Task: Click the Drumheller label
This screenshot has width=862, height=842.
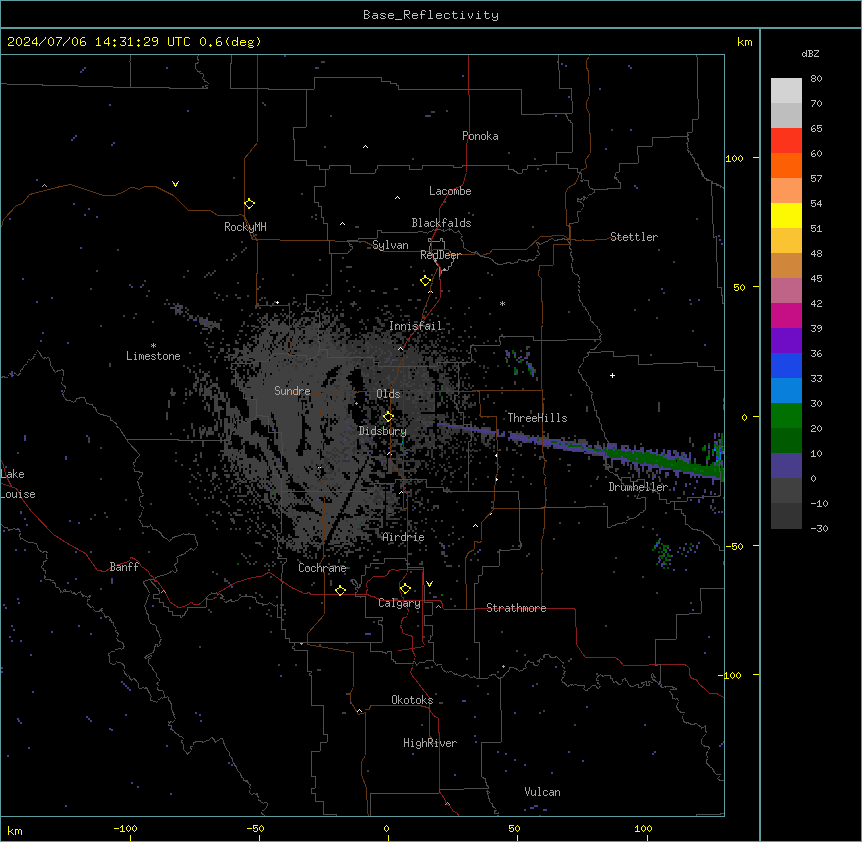Action: (638, 487)
